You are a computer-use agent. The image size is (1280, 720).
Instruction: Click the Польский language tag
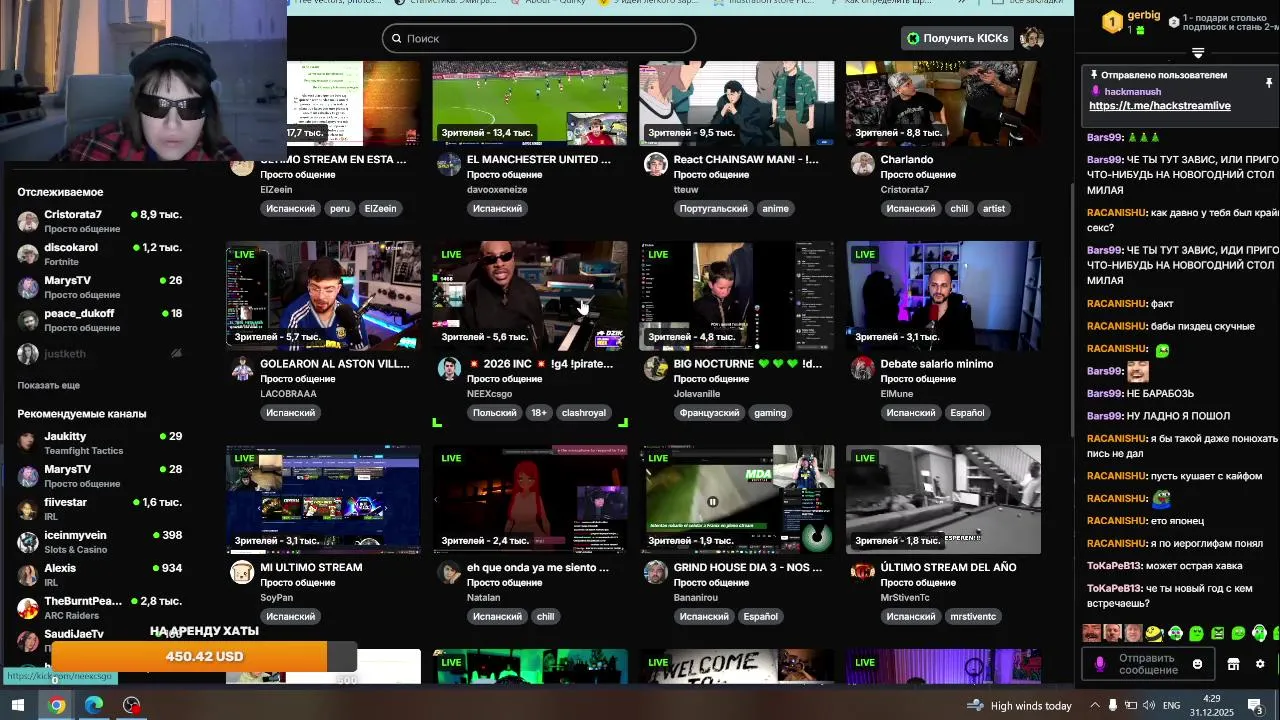click(x=494, y=412)
